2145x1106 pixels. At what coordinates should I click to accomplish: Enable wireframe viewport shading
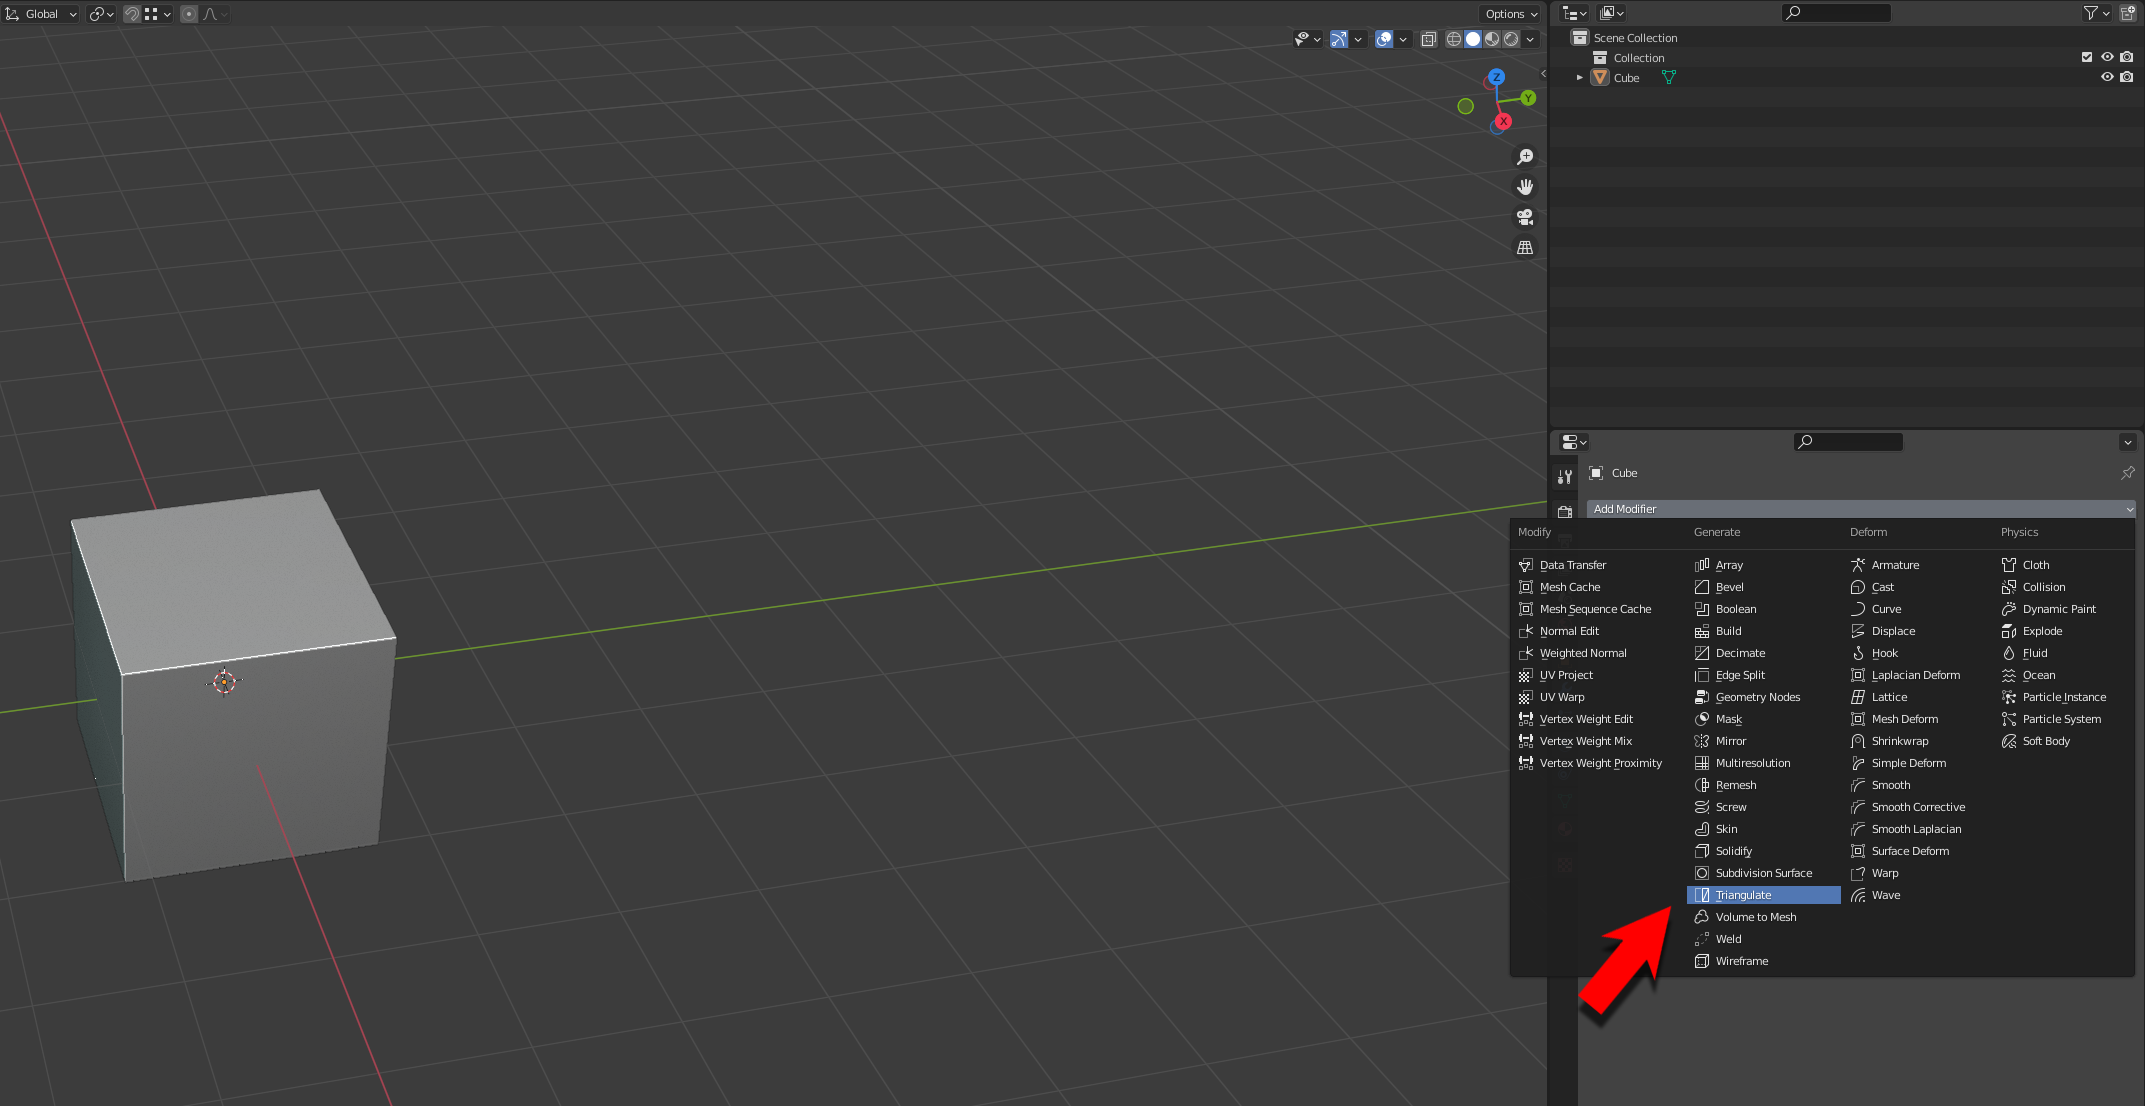(x=1454, y=39)
